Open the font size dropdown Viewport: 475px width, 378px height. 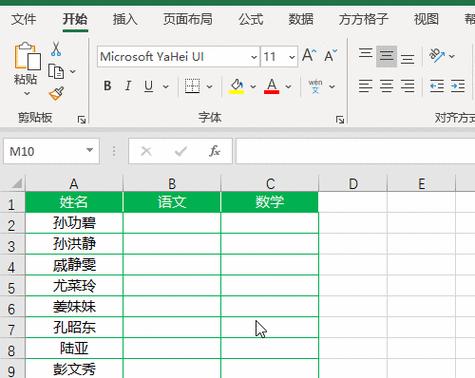(x=292, y=57)
